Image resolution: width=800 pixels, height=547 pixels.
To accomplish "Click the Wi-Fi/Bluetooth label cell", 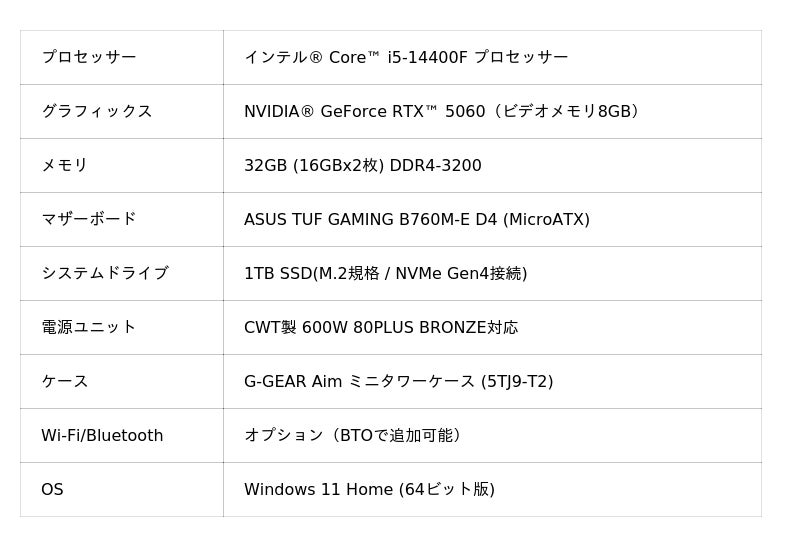I will pos(102,435).
